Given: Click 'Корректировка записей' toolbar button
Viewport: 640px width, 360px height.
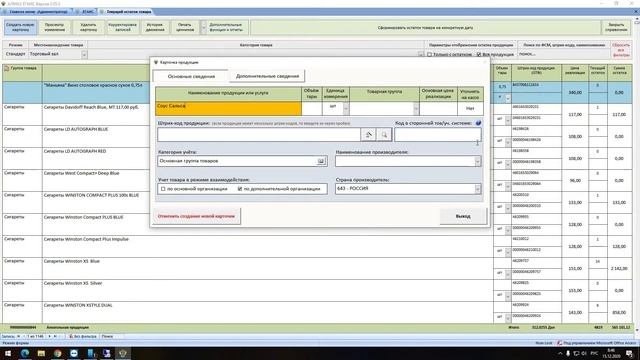Looking at the screenshot, I should click(x=122, y=27).
